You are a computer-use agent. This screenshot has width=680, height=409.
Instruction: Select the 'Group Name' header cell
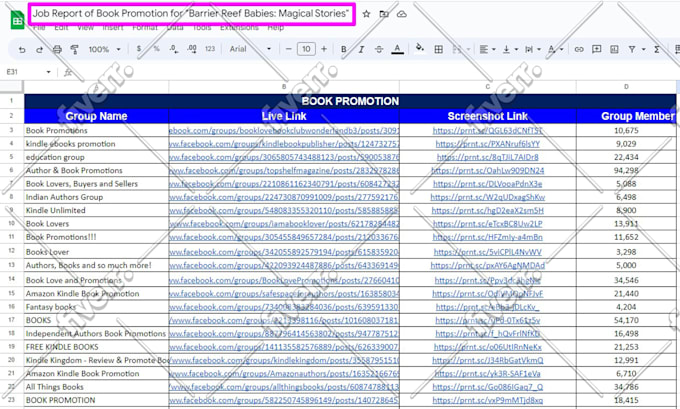[x=96, y=116]
